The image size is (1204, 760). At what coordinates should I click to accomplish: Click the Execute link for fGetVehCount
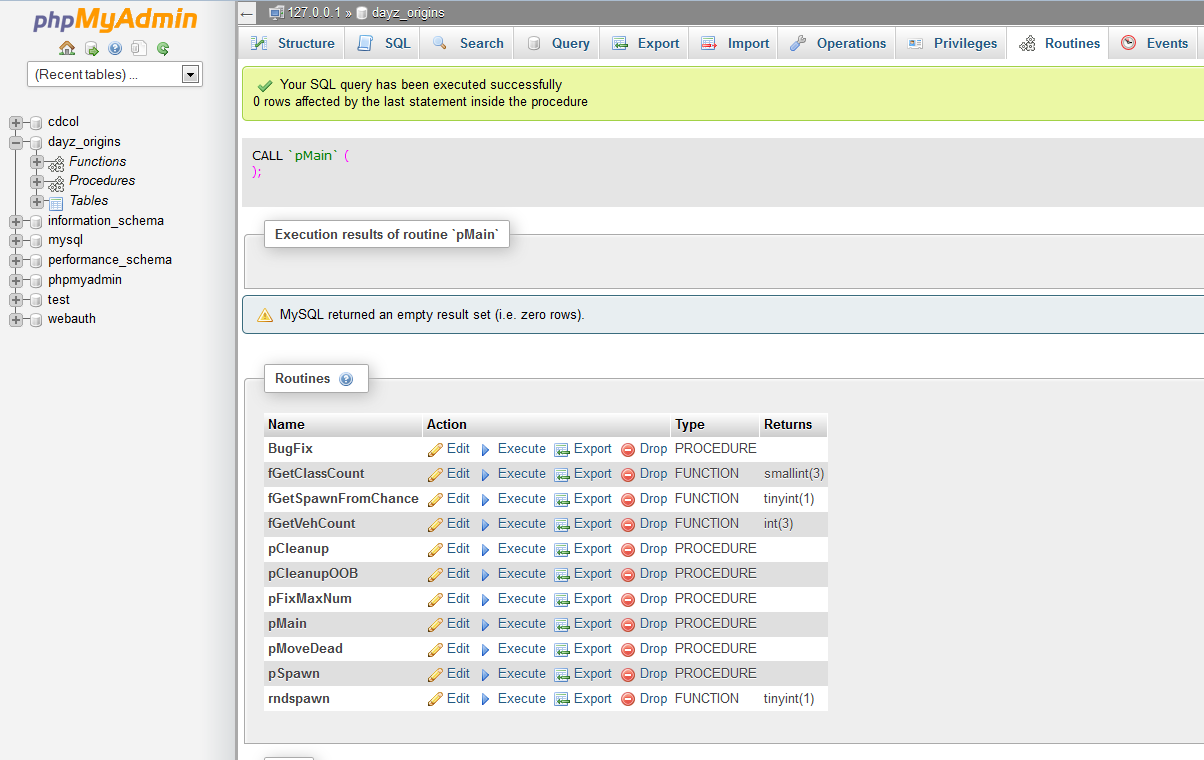(522, 524)
